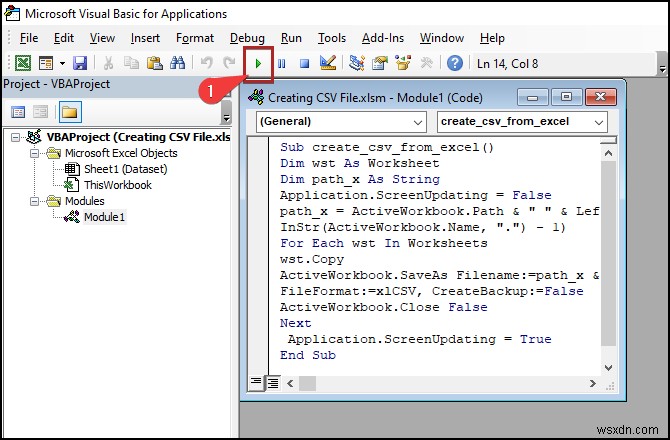Click the 'ActiveWorkbook.Close False' code line
Screen dimensions: 670x440
384,308
